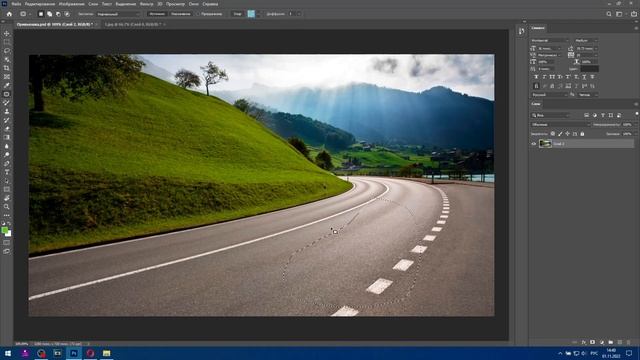Click the Источник button
The image size is (640, 360).
point(157,14)
